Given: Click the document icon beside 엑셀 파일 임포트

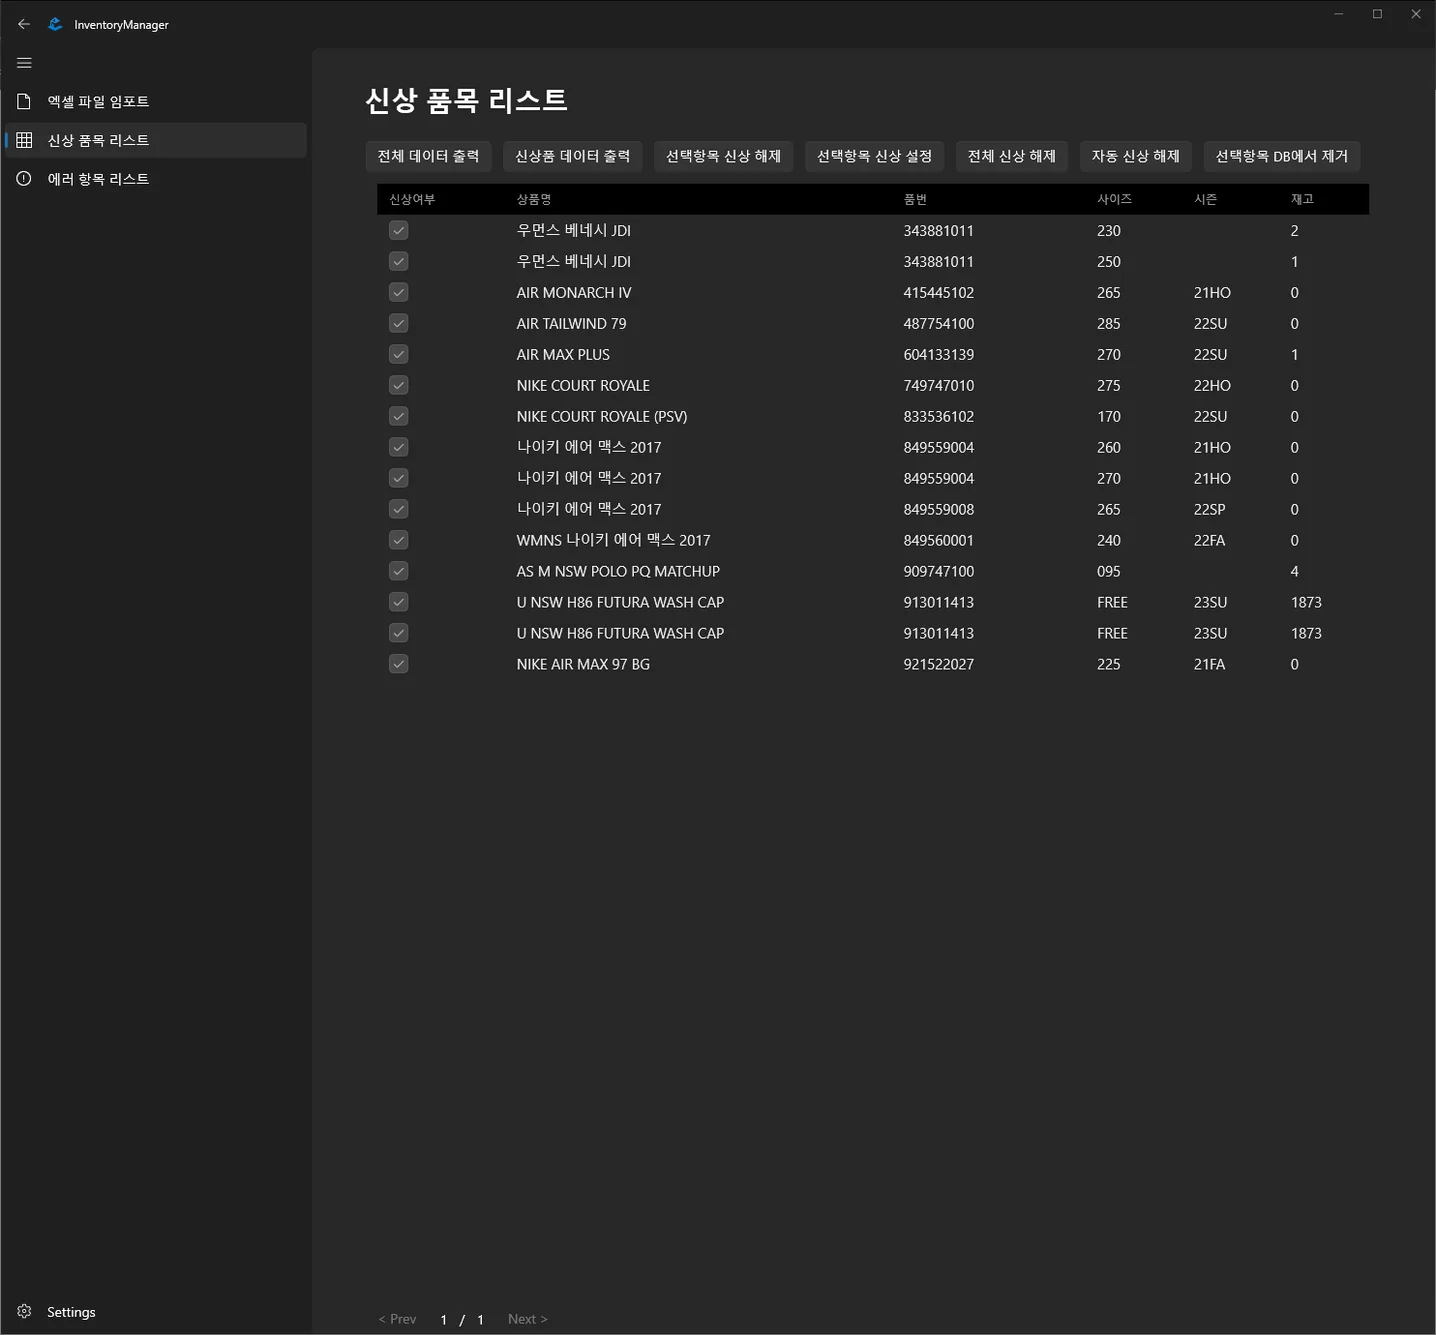Looking at the screenshot, I should coord(24,101).
